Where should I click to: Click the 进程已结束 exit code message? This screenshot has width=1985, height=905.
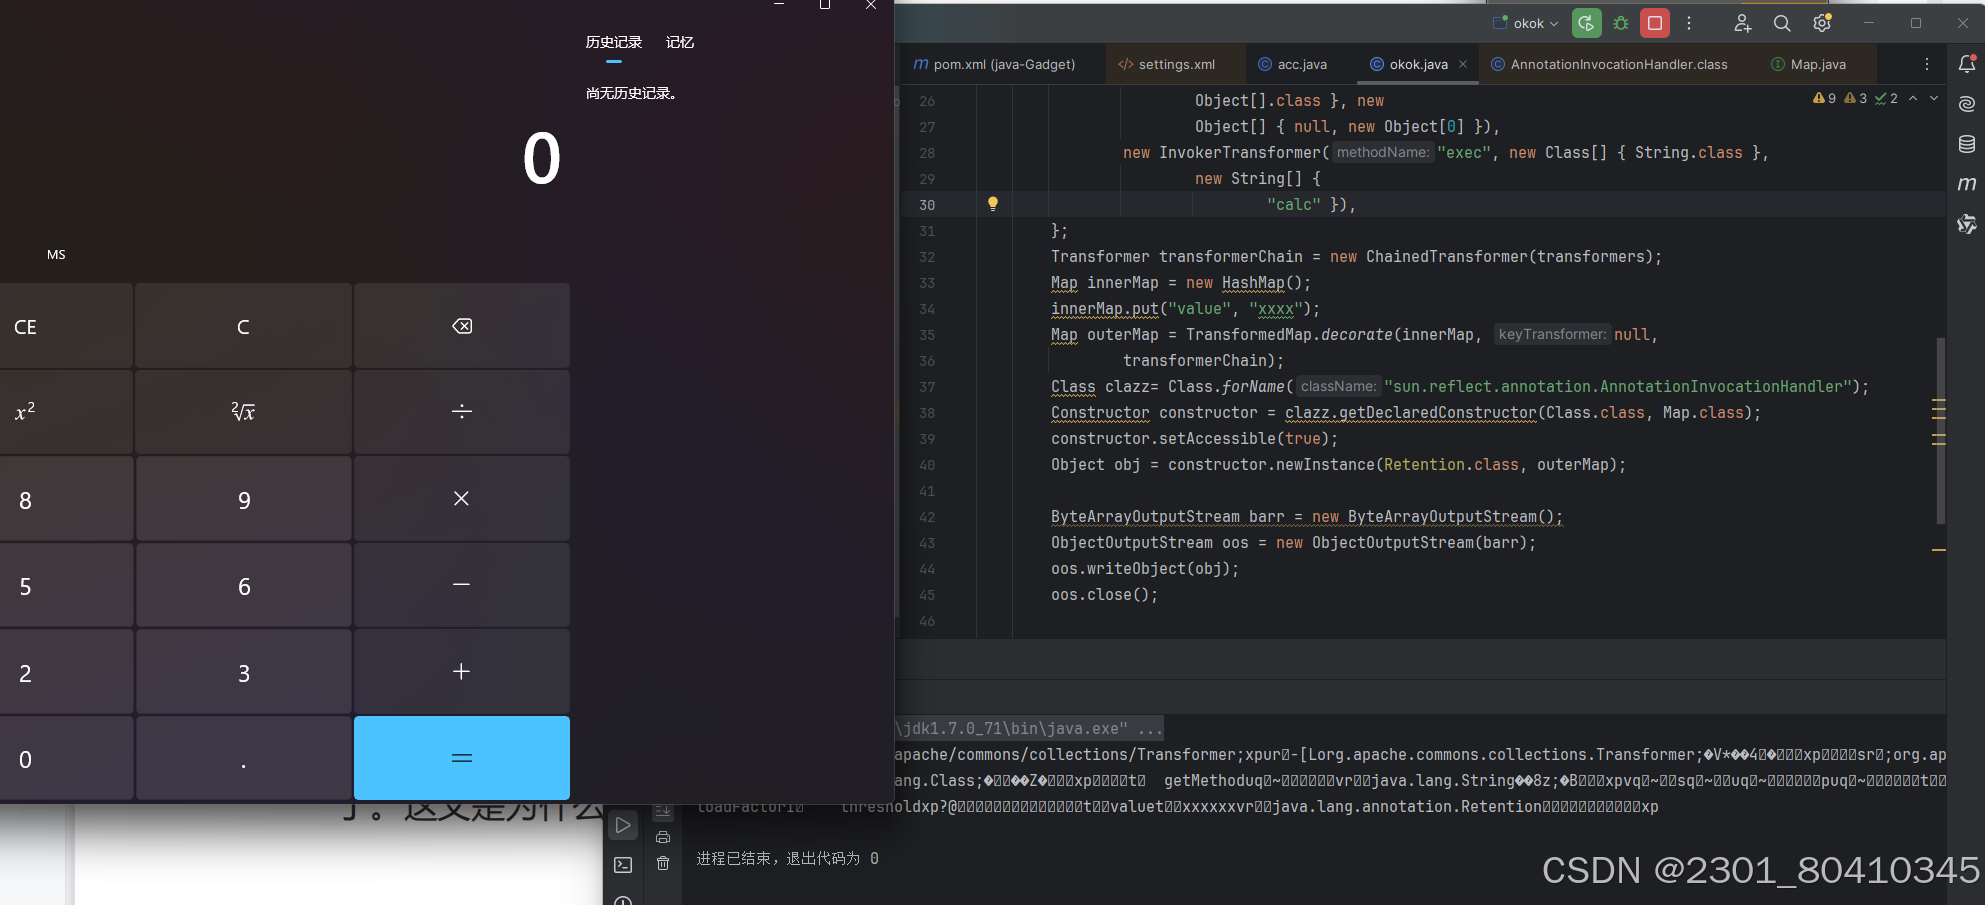click(787, 858)
